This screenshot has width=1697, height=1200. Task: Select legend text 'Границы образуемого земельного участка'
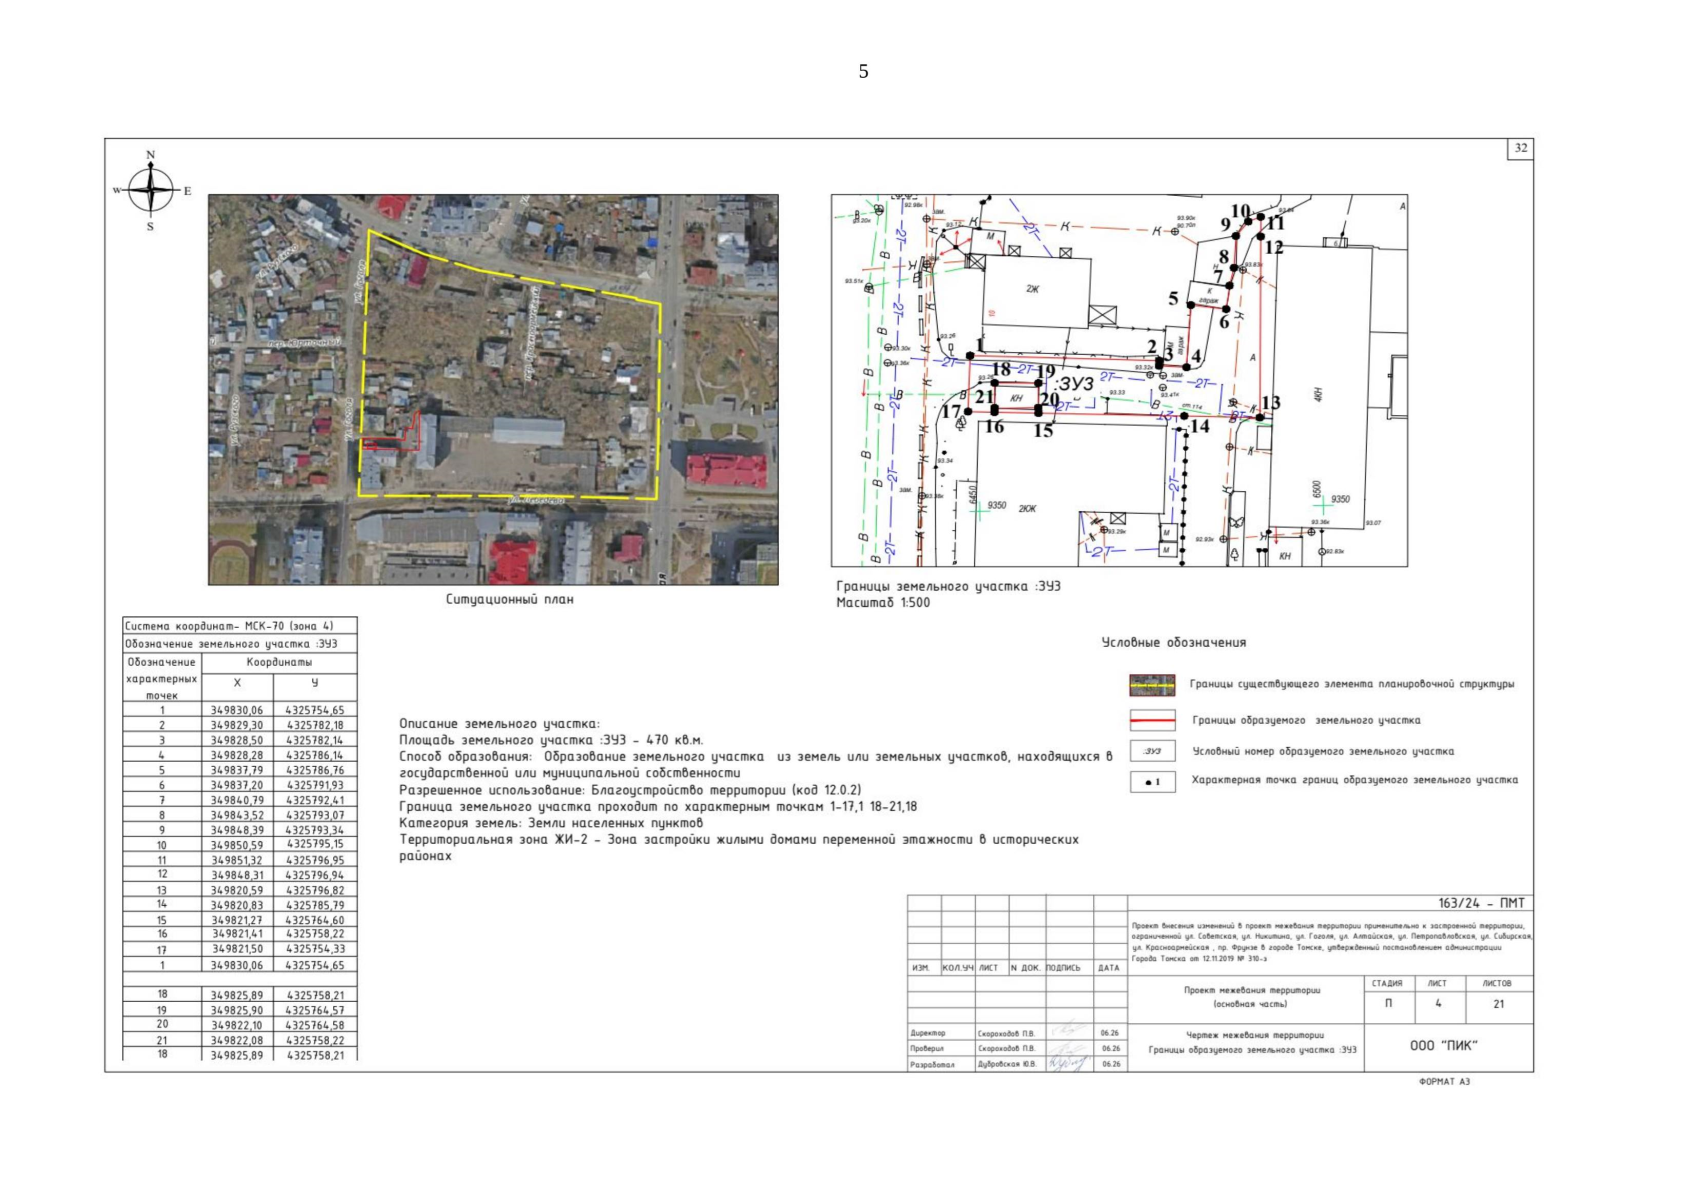pos(1306,720)
